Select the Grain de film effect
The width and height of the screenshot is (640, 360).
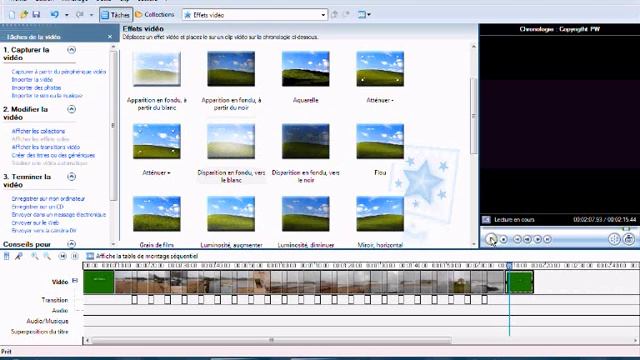157,214
